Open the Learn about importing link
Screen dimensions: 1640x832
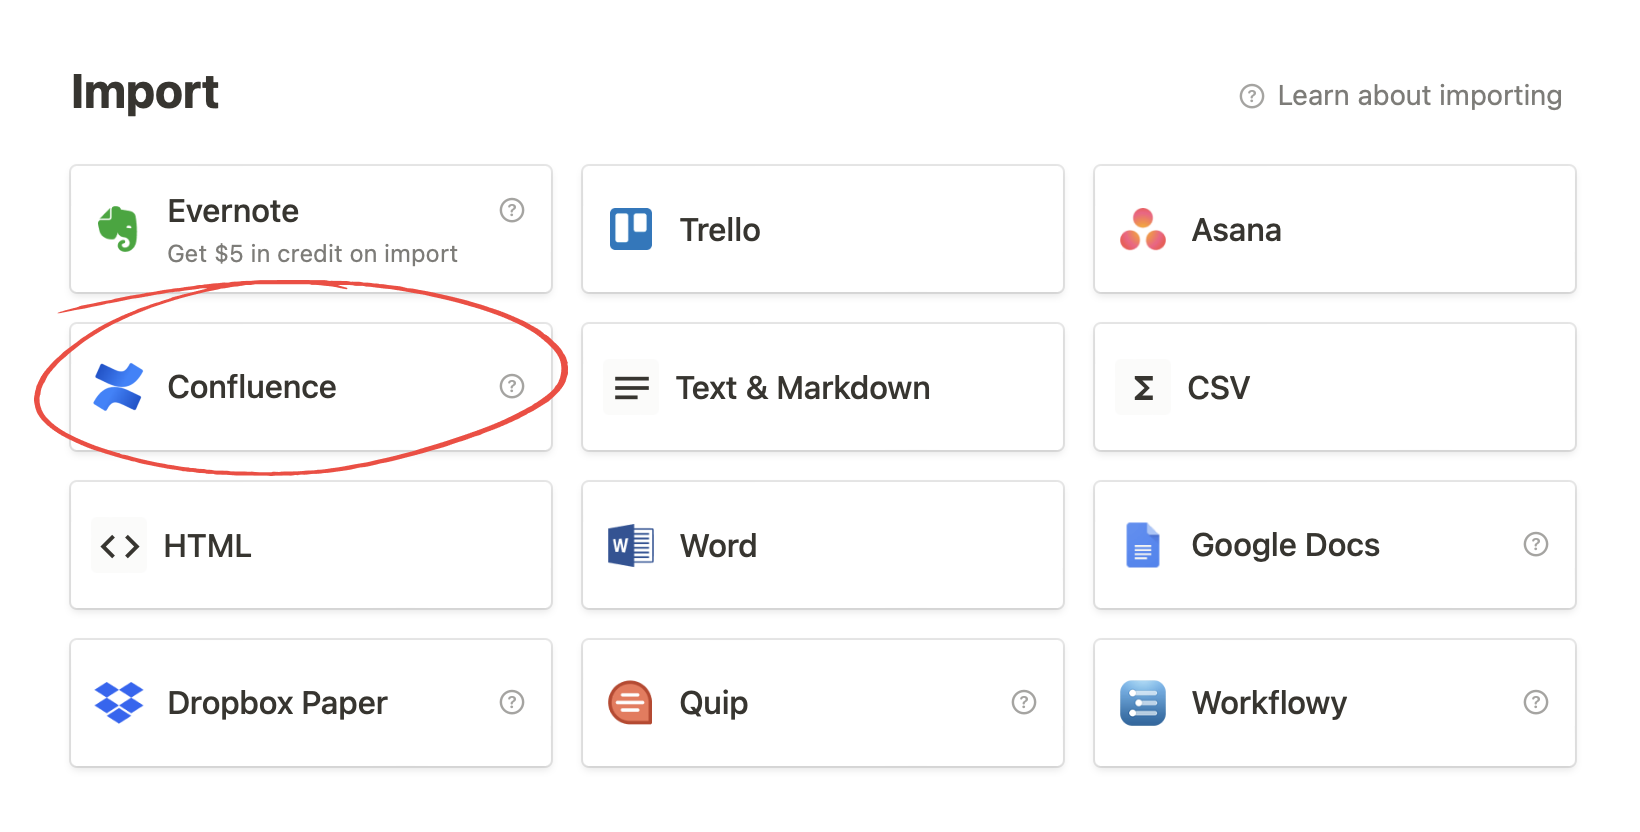1418,96
